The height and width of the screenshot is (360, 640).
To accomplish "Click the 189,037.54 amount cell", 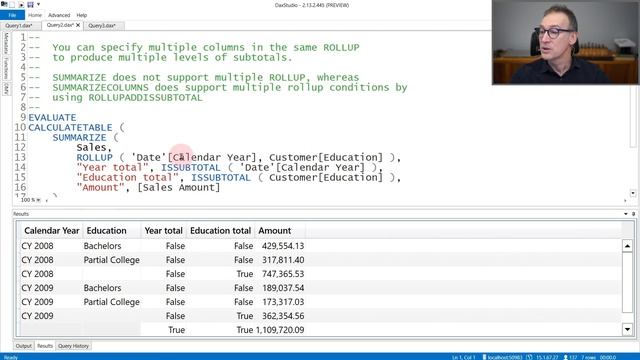I will 280,288.
